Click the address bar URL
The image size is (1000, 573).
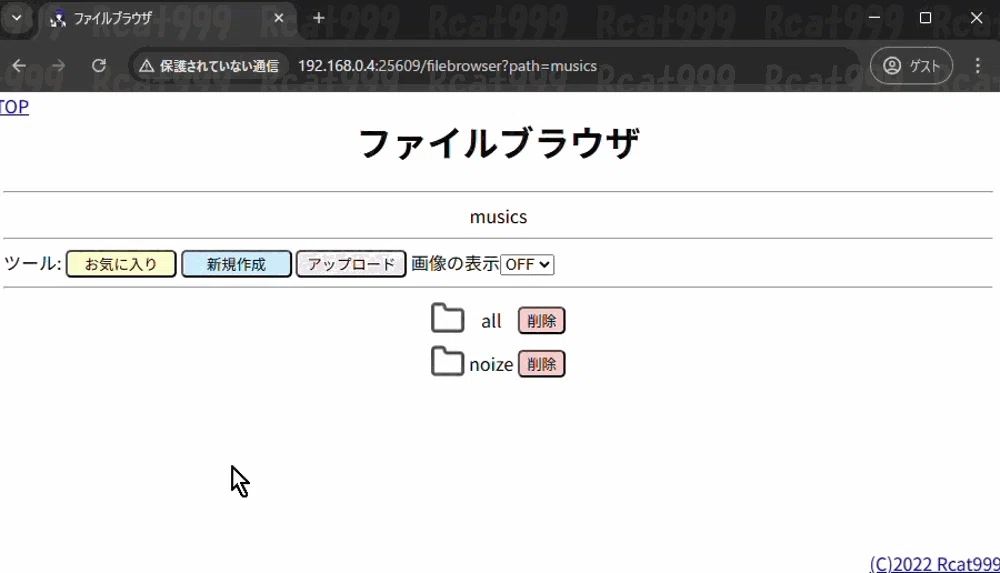pos(447,66)
